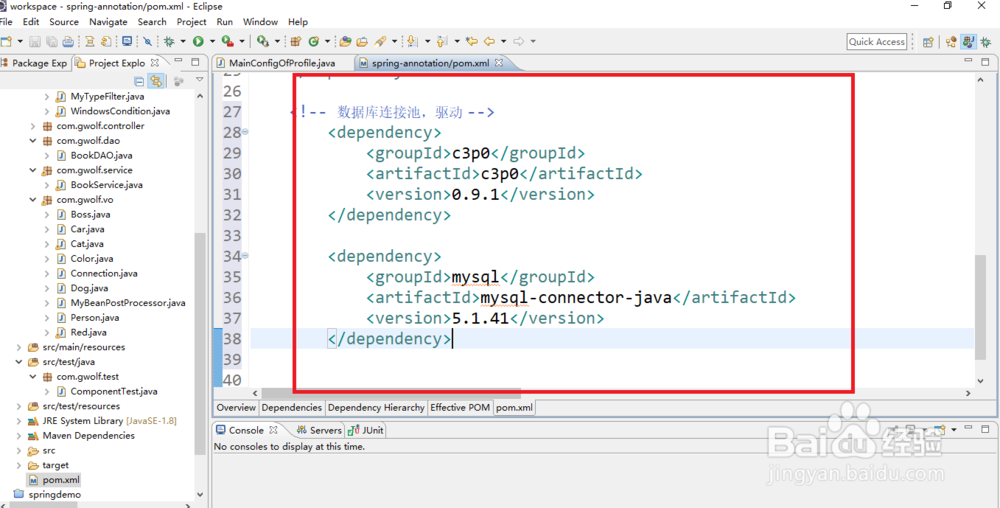Click the Back navigation arrow icon

[x=489, y=41]
